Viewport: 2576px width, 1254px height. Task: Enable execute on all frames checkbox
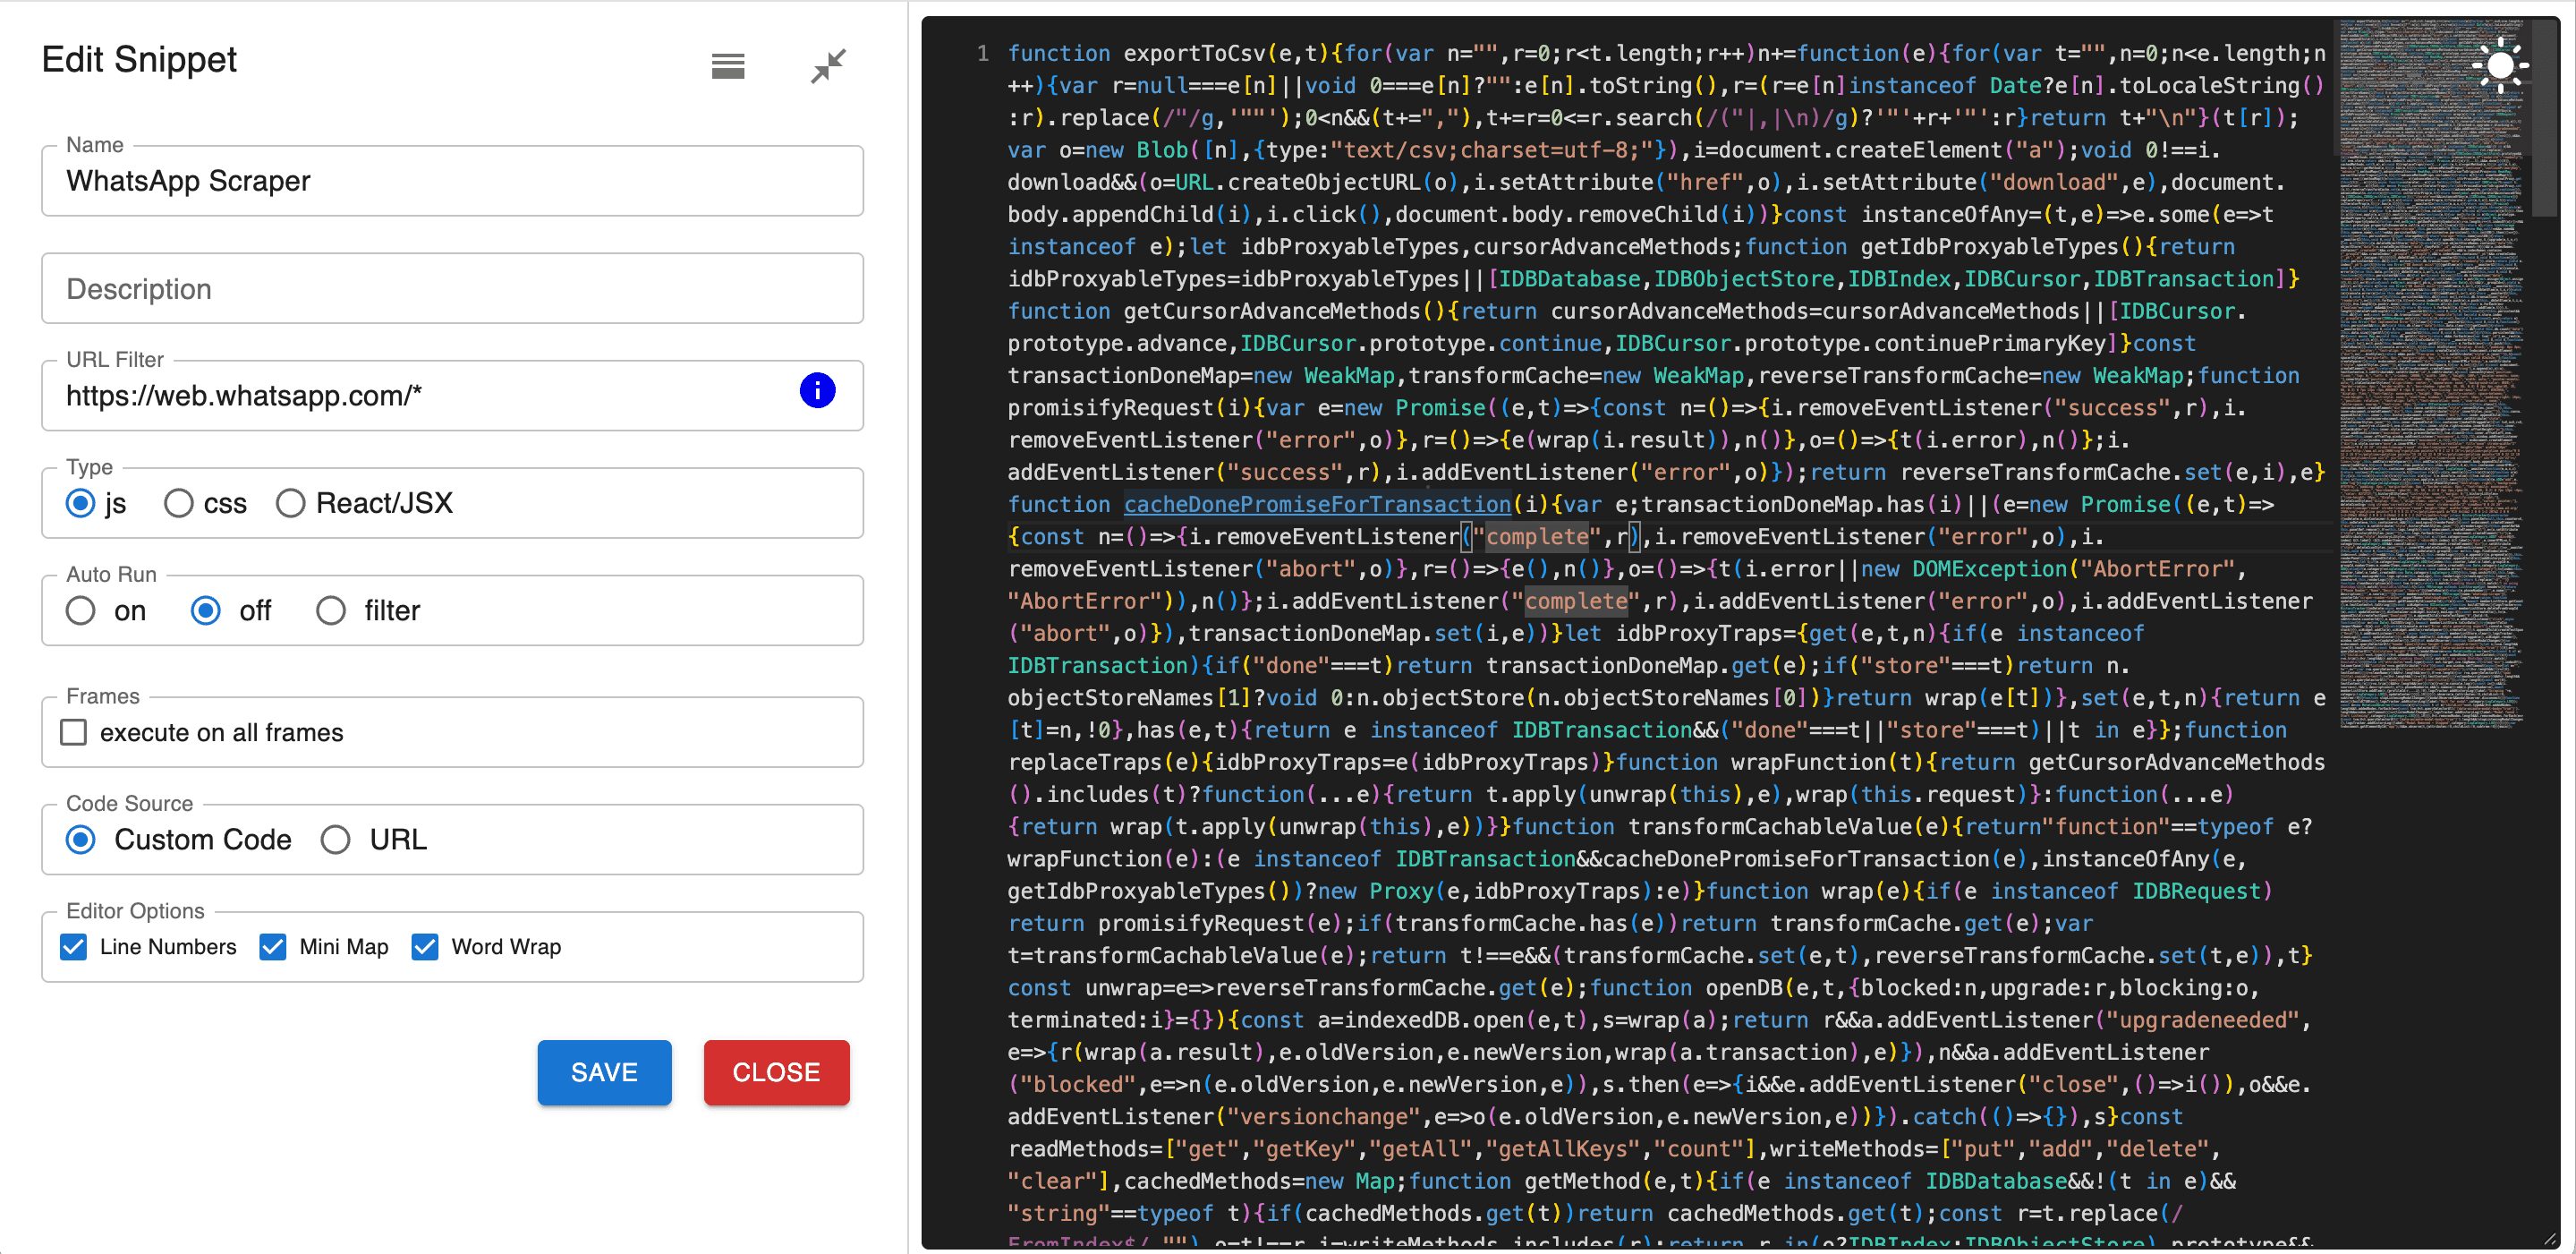[73, 732]
